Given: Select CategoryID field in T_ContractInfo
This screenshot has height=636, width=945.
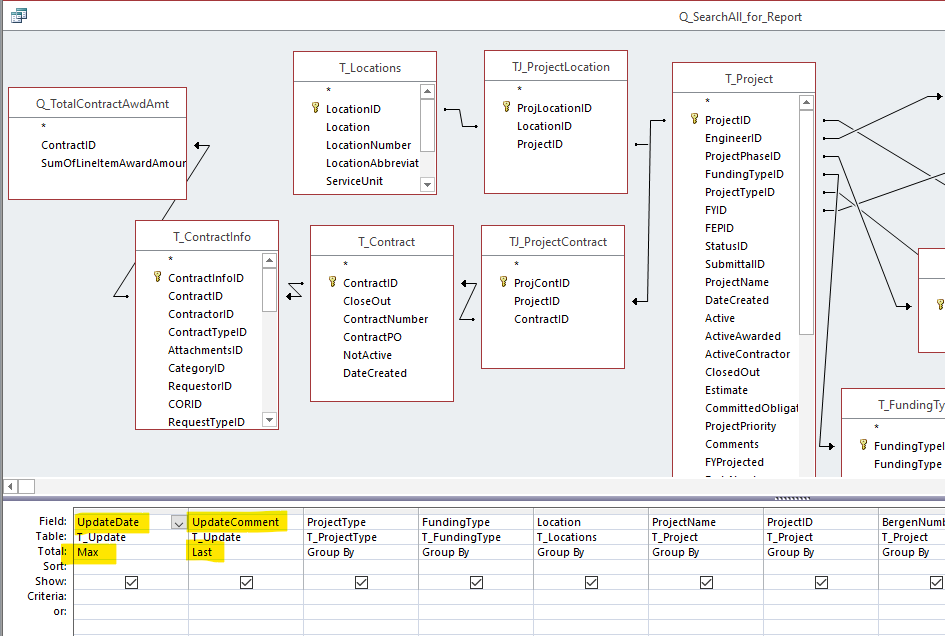Looking at the screenshot, I should [x=196, y=368].
